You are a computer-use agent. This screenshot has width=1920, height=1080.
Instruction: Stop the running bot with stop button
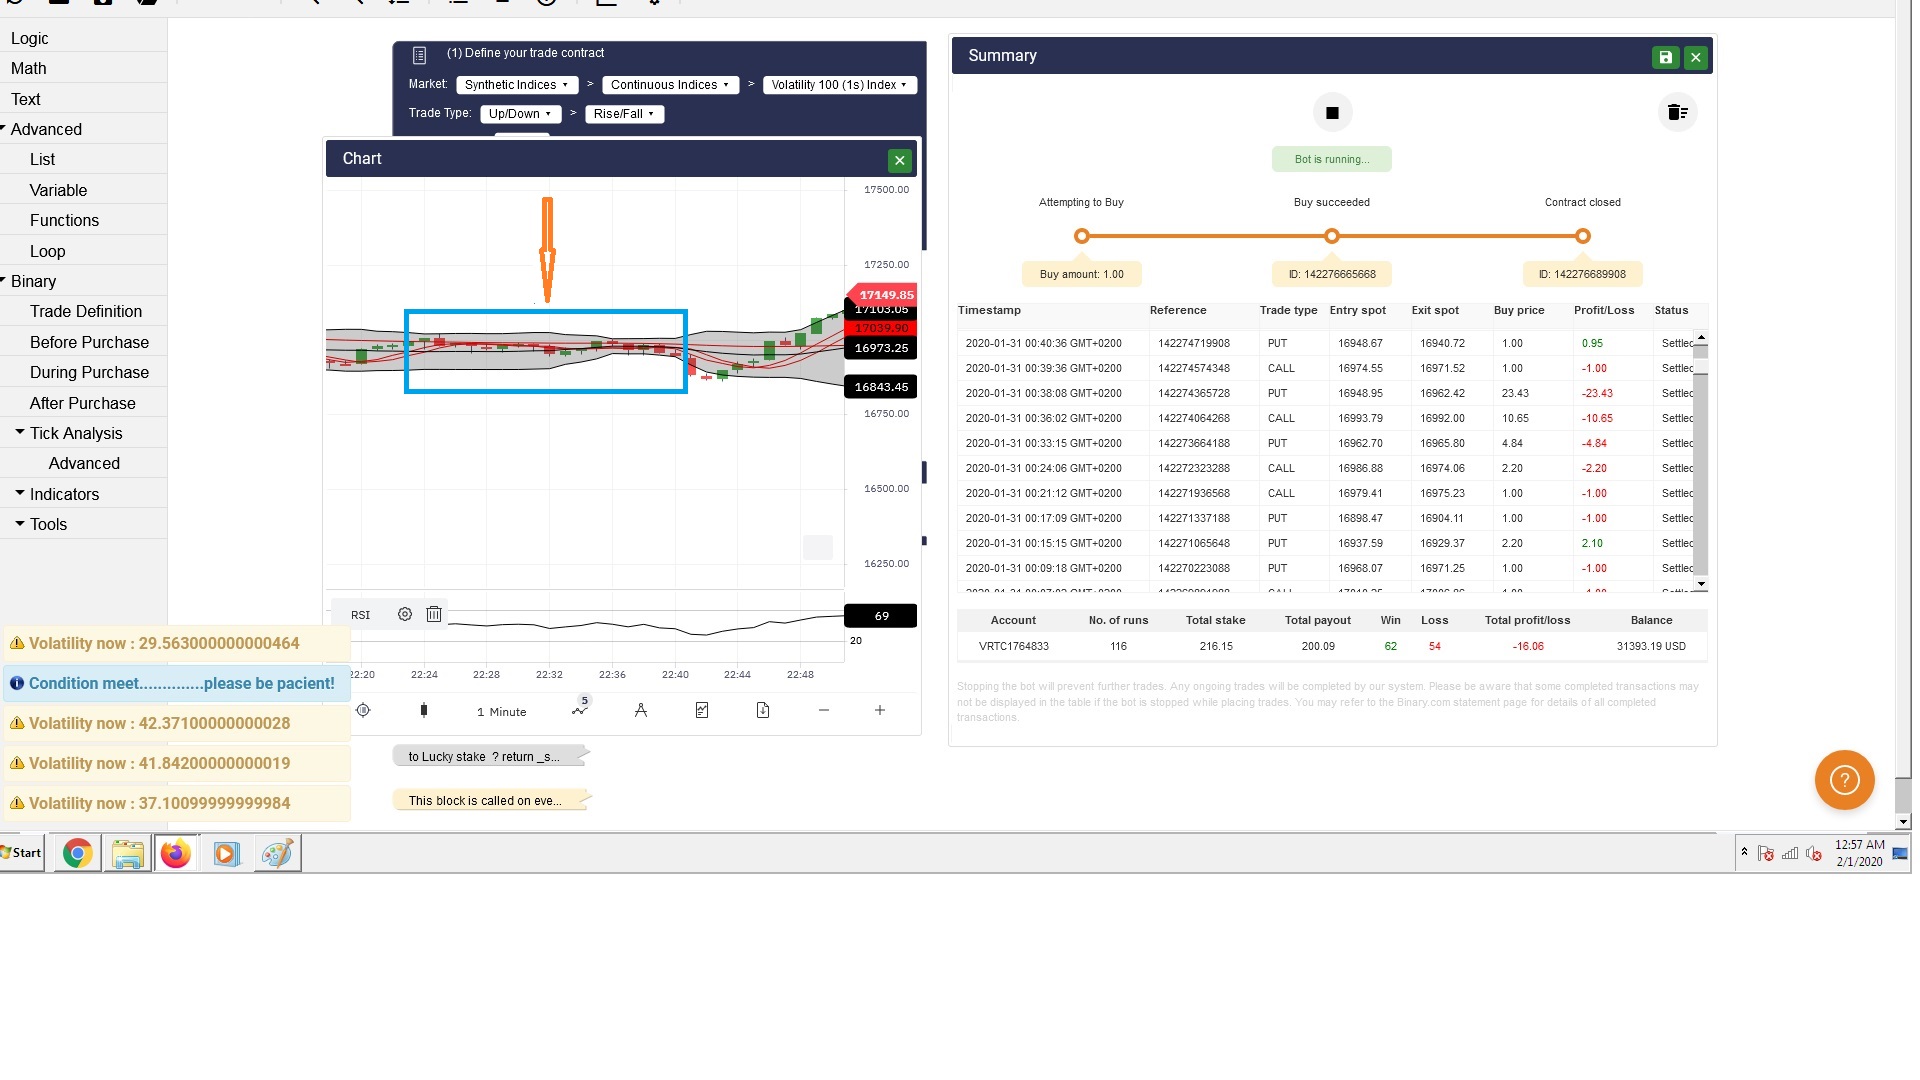click(1332, 112)
